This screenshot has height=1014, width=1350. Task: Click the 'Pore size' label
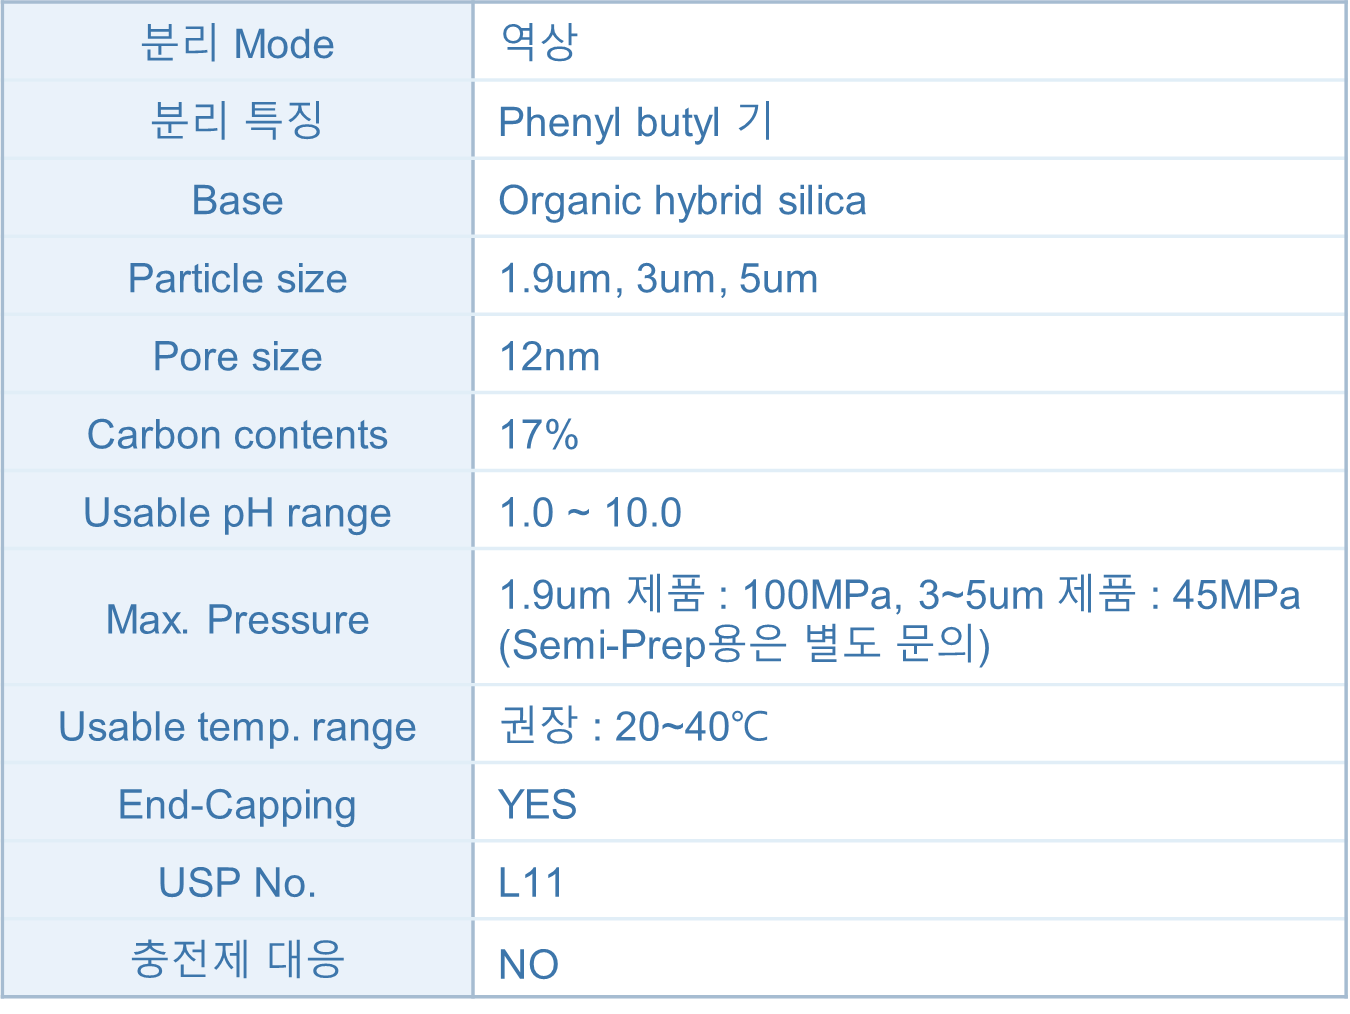pos(237,356)
